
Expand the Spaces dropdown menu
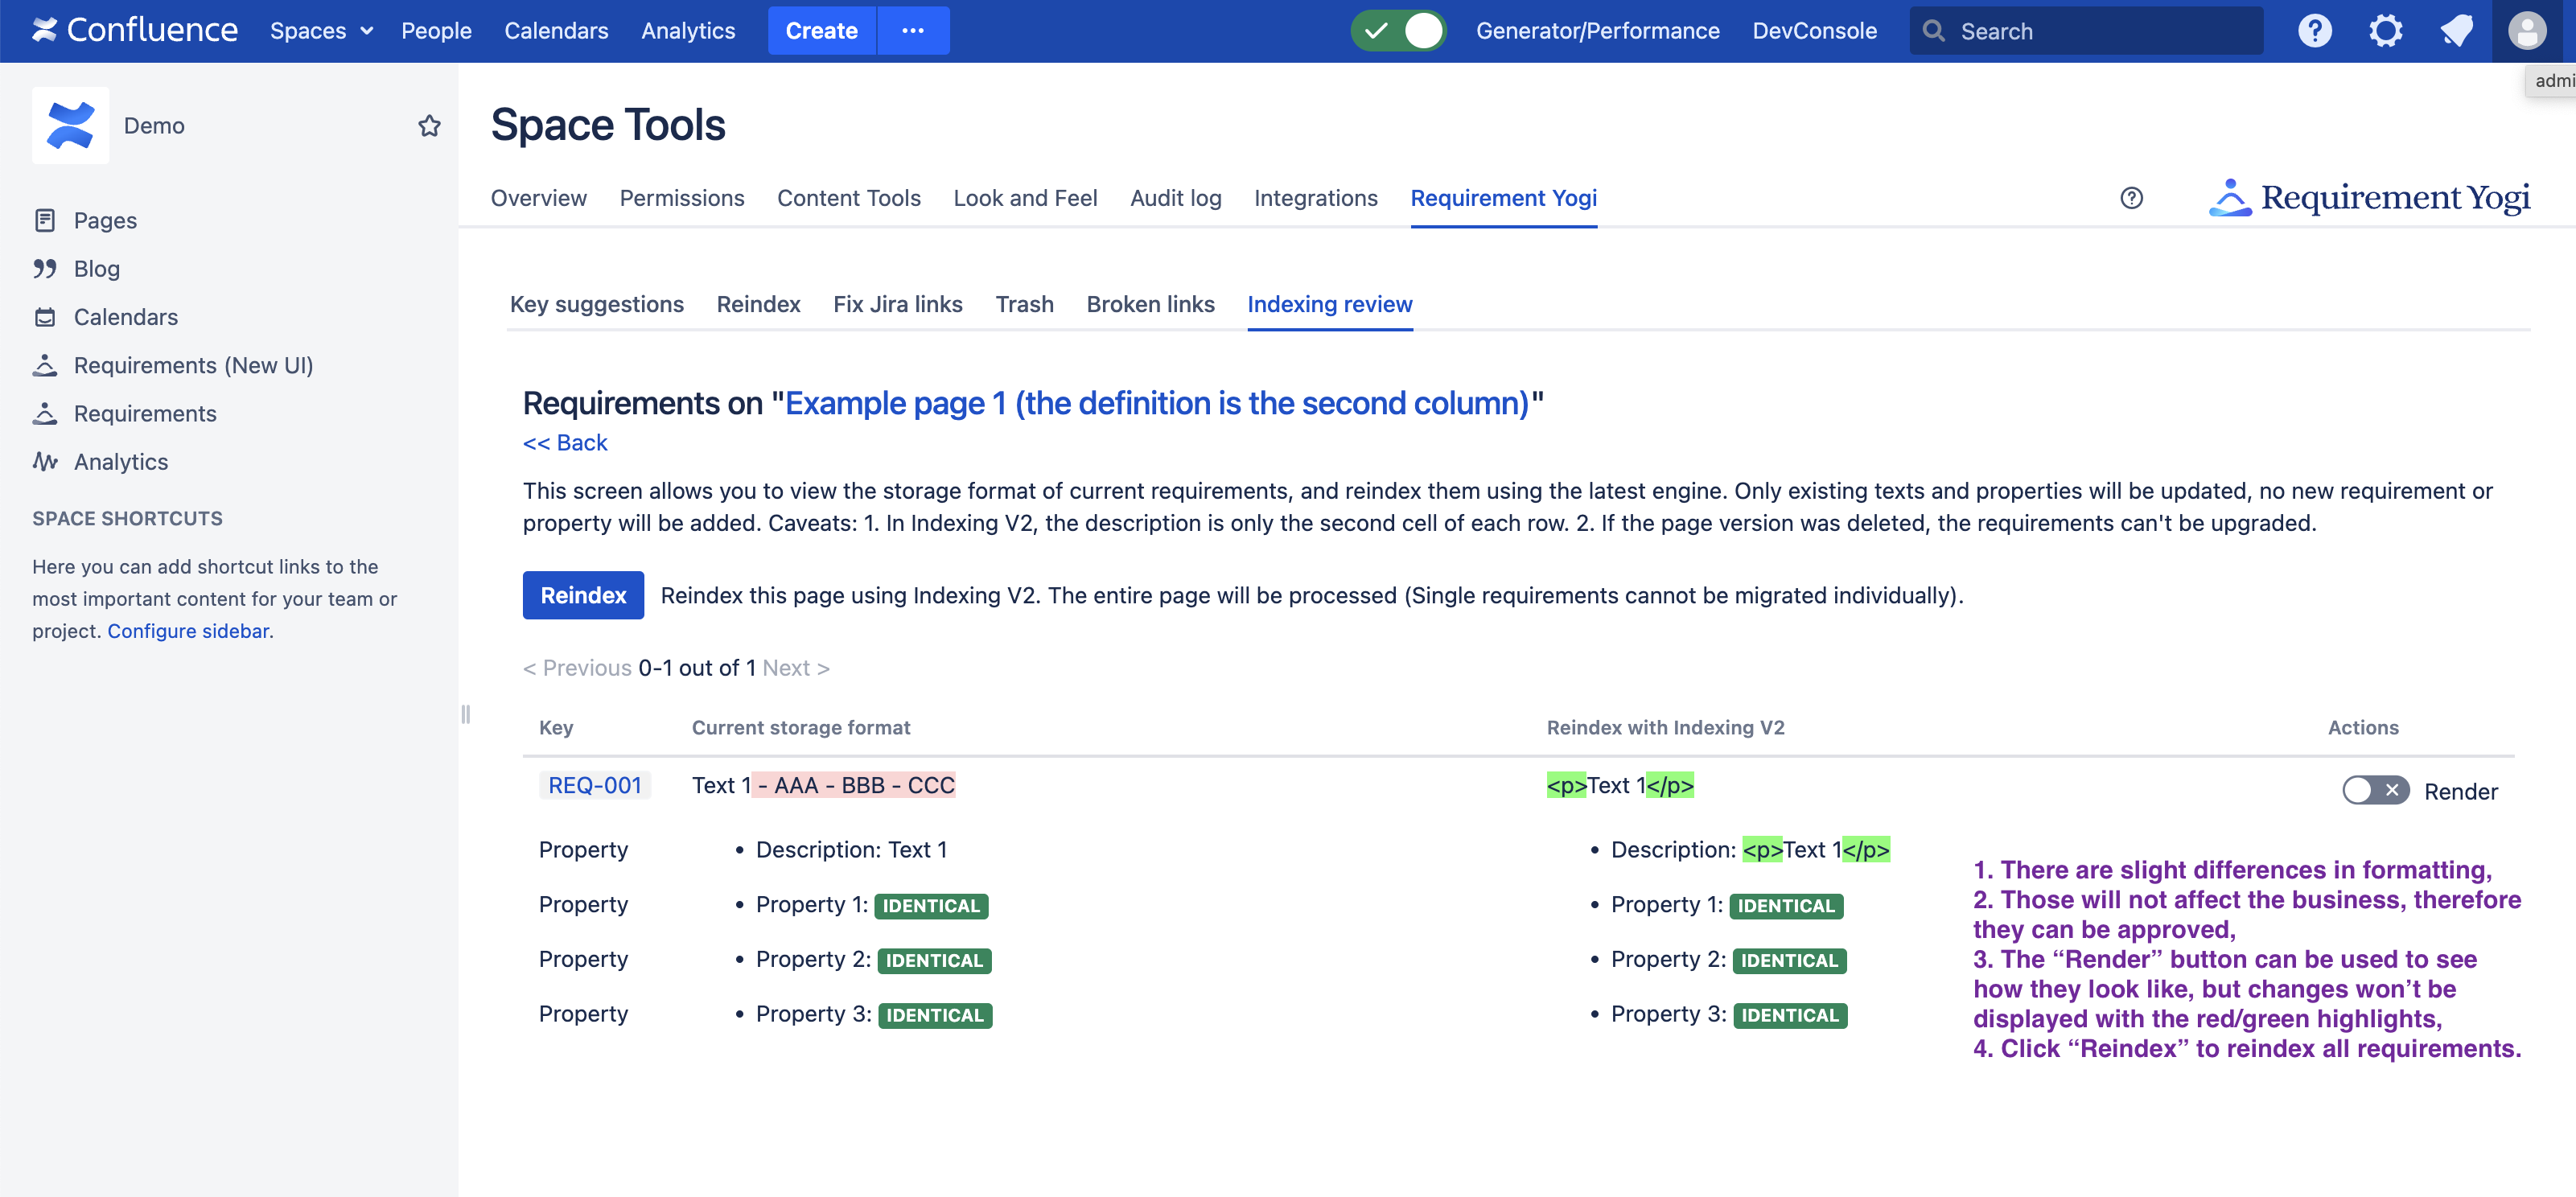pos(321,31)
